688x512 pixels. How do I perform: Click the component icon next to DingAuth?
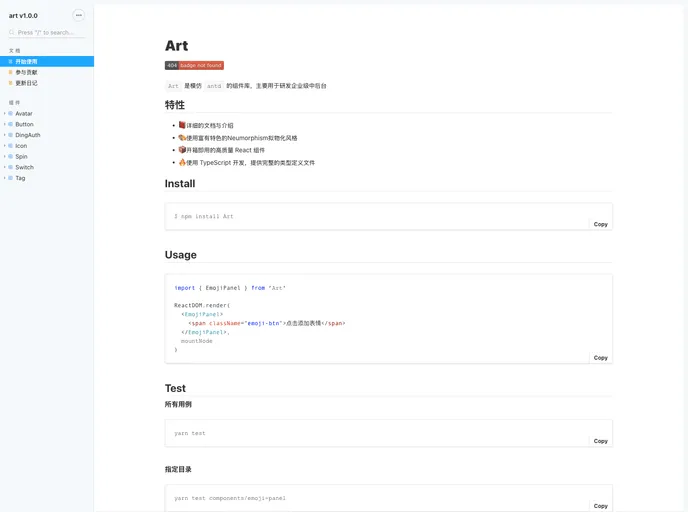click(x=11, y=135)
